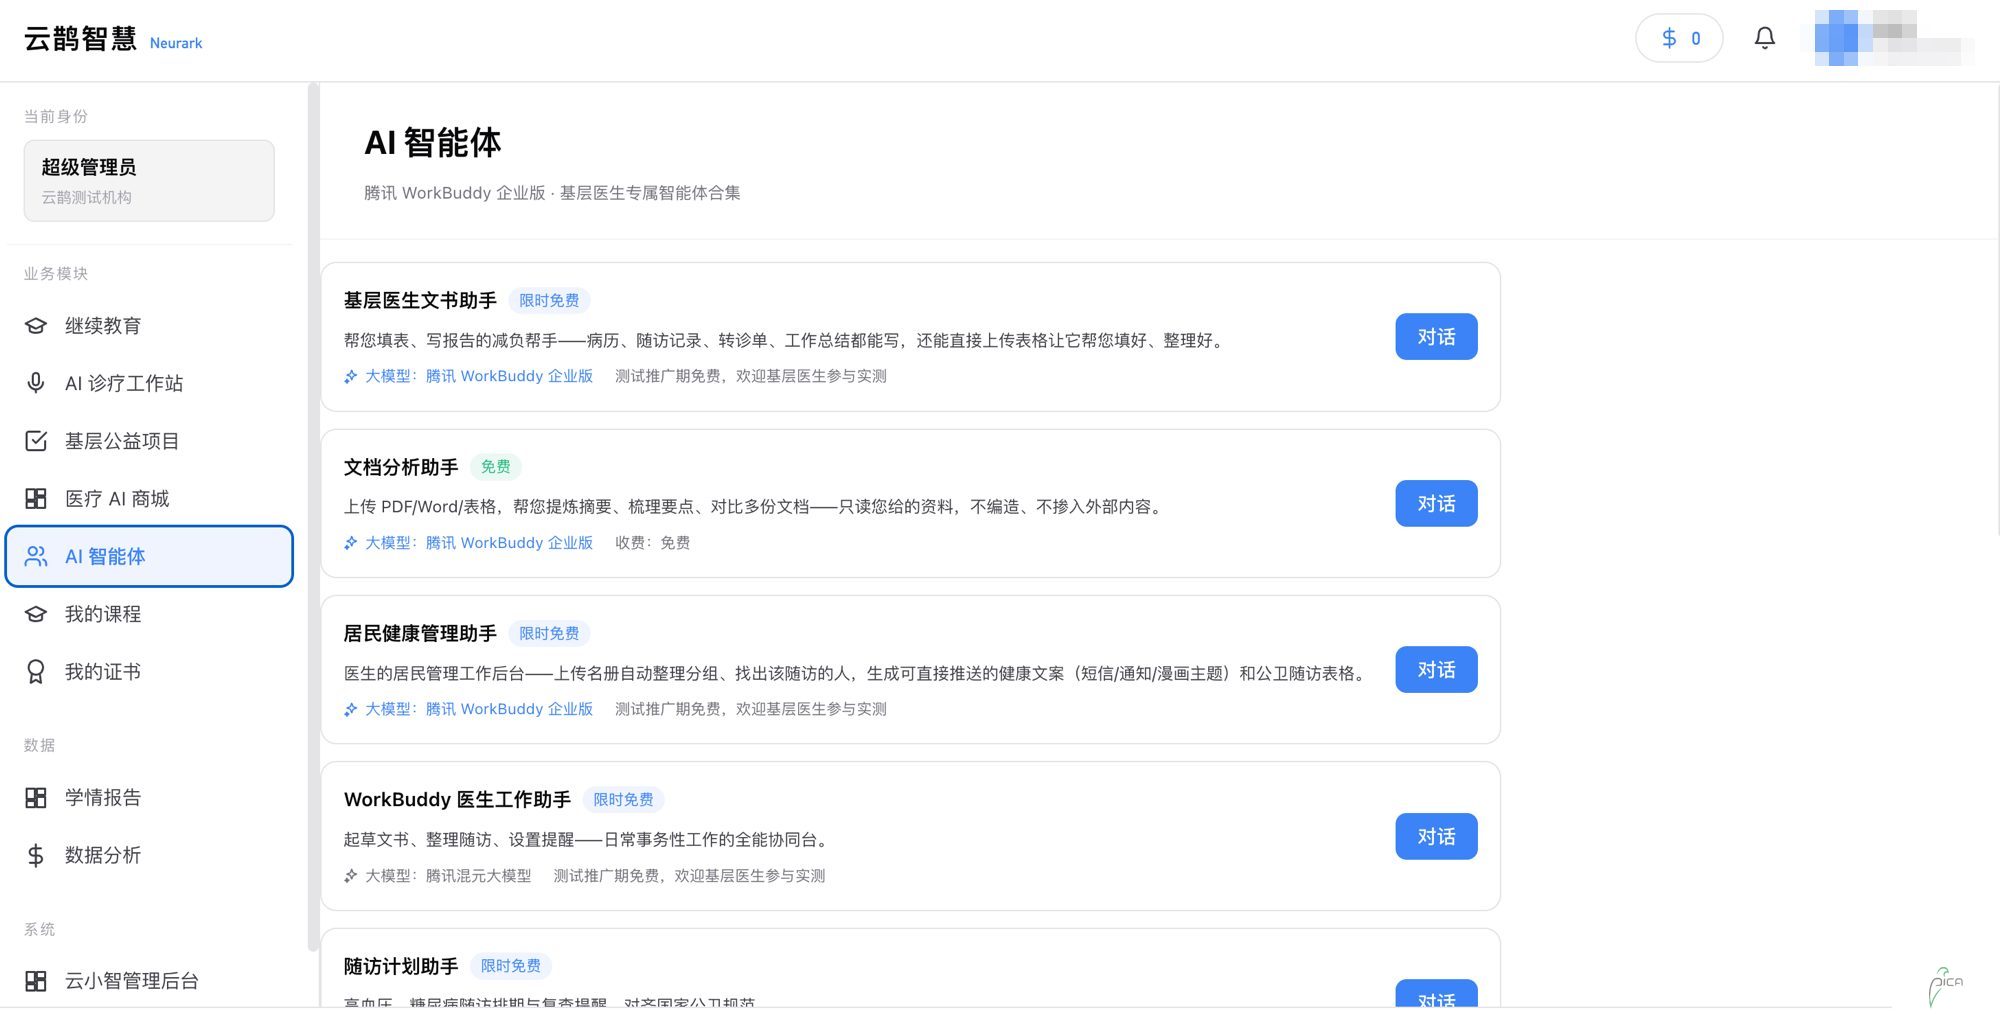Image resolution: width=2000 pixels, height=1014 pixels.
Task: Click model sparkle icon under 居民健康管理助手
Action: tap(351, 710)
